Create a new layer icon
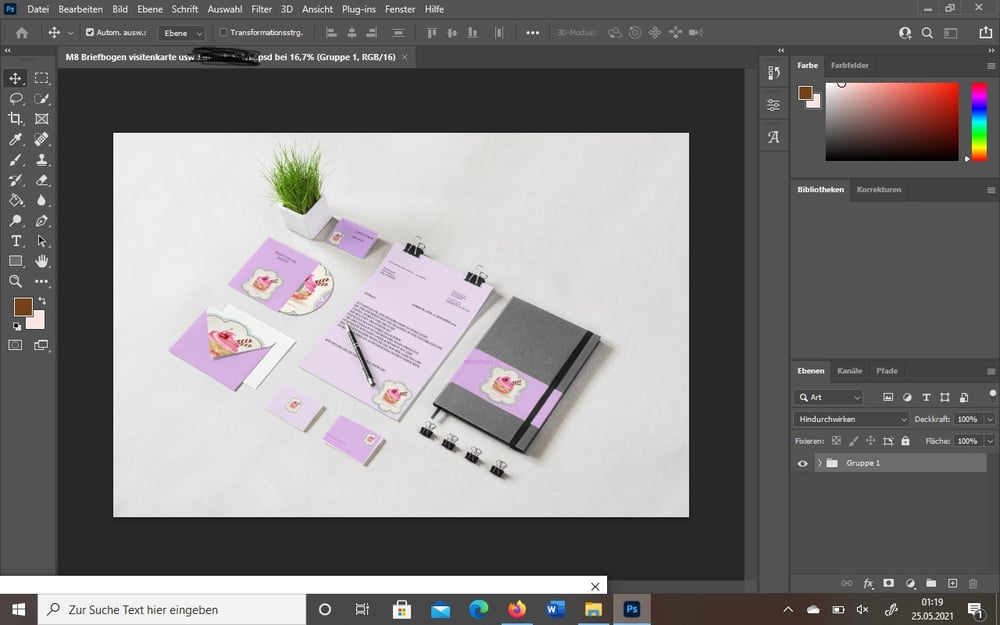The width and height of the screenshot is (1000, 625). (952, 583)
